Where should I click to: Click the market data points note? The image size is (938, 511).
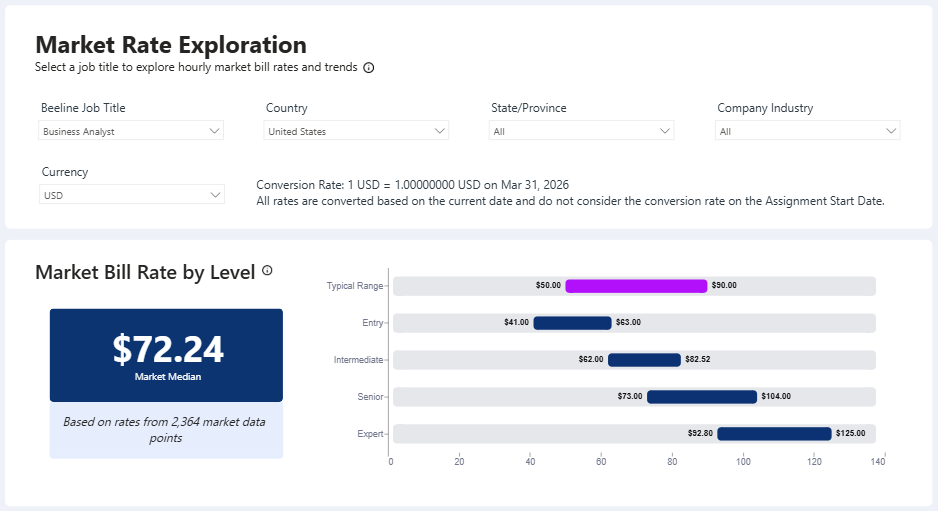[x=165, y=430]
